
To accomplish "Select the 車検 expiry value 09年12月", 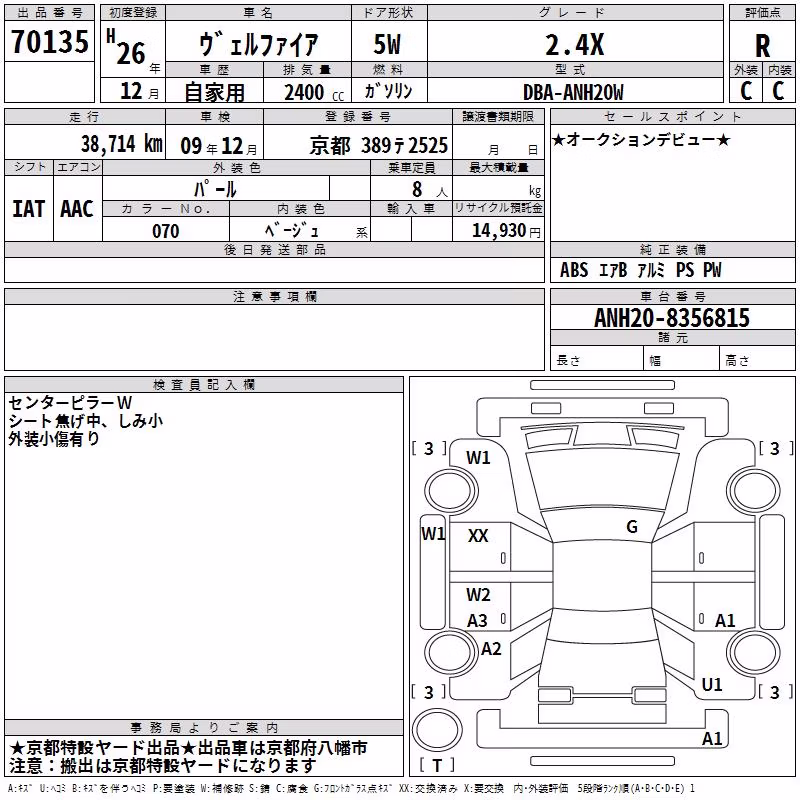I will pyautogui.click(x=219, y=147).
